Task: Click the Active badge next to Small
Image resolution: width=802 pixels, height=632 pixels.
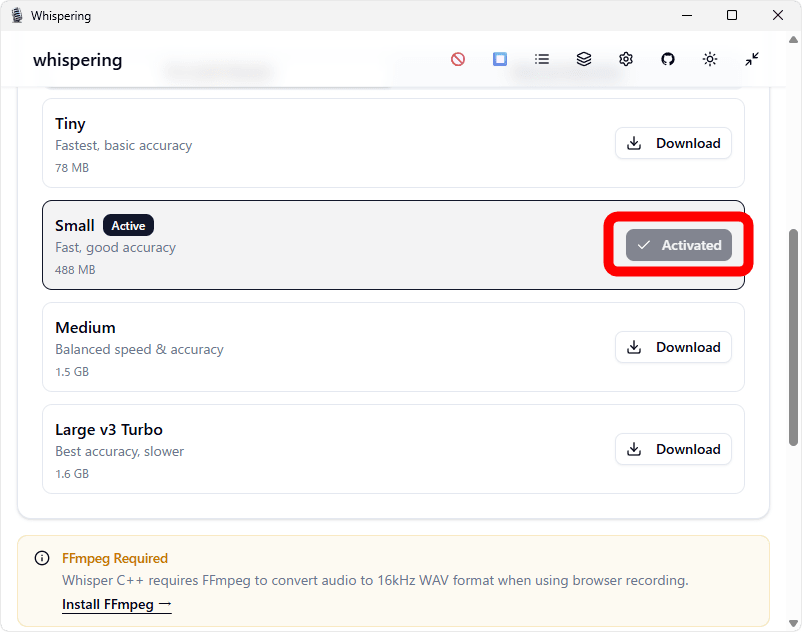Action: [128, 226]
